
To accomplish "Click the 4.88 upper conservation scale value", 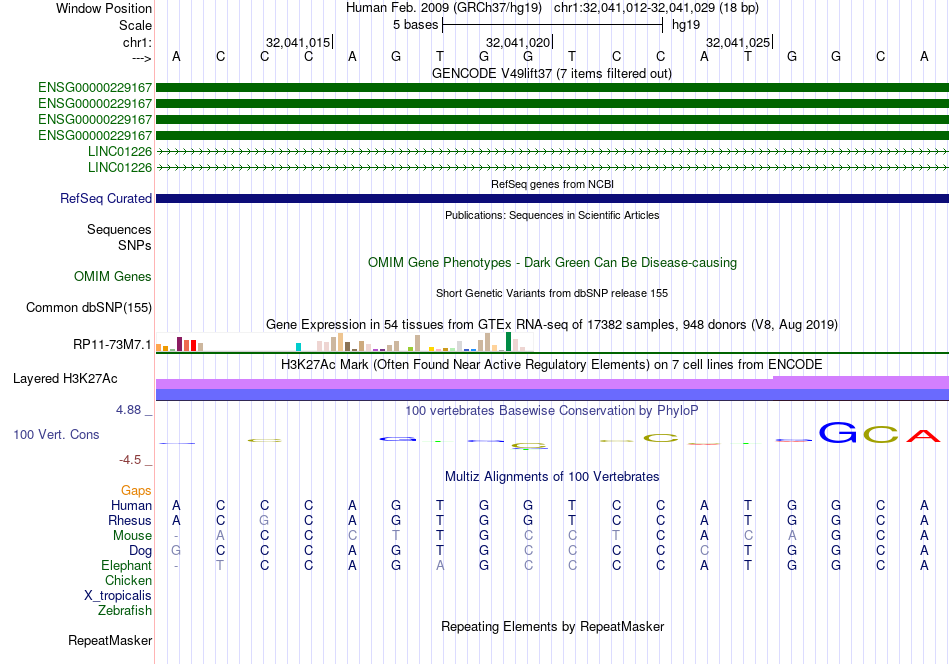I will click(128, 410).
